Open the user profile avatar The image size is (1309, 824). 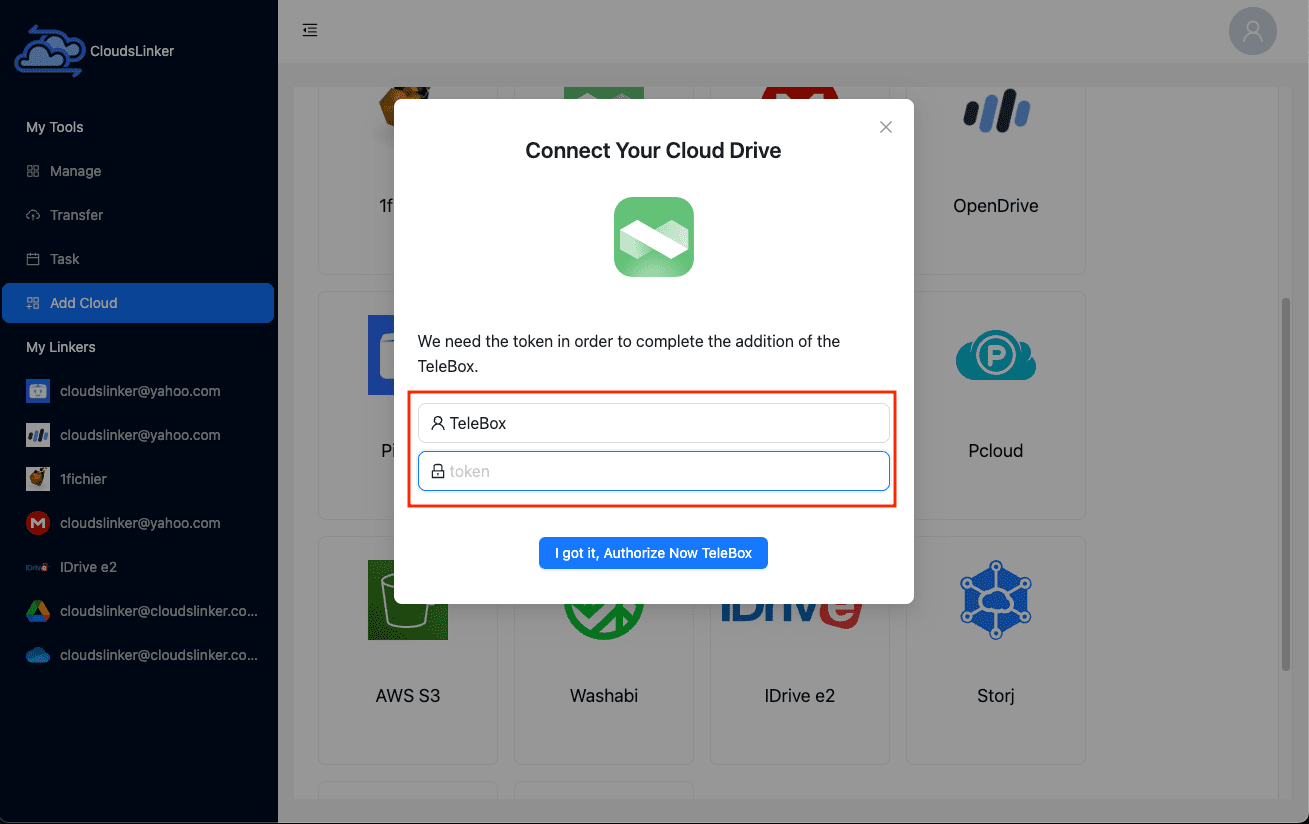click(1252, 31)
